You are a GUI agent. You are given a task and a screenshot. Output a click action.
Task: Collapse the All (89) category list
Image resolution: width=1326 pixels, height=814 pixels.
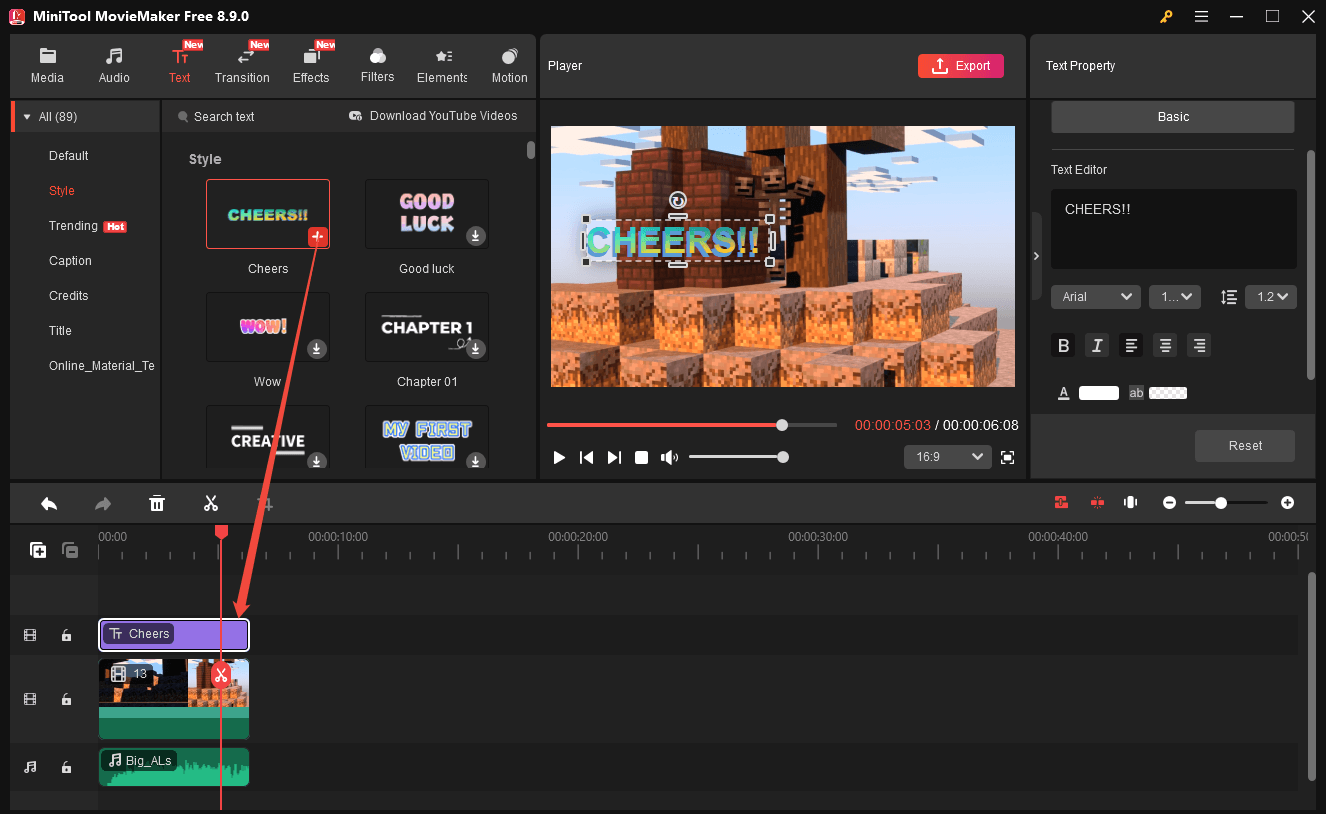tap(27, 117)
